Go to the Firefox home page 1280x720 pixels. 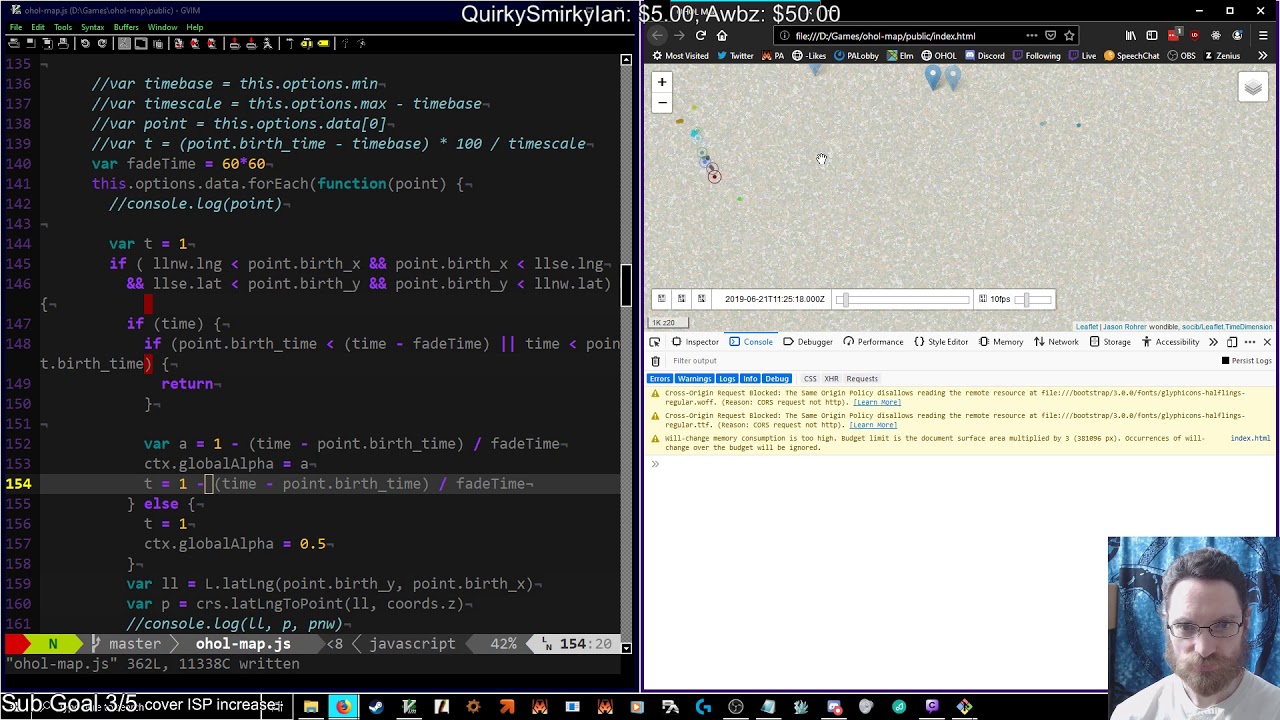click(x=722, y=35)
